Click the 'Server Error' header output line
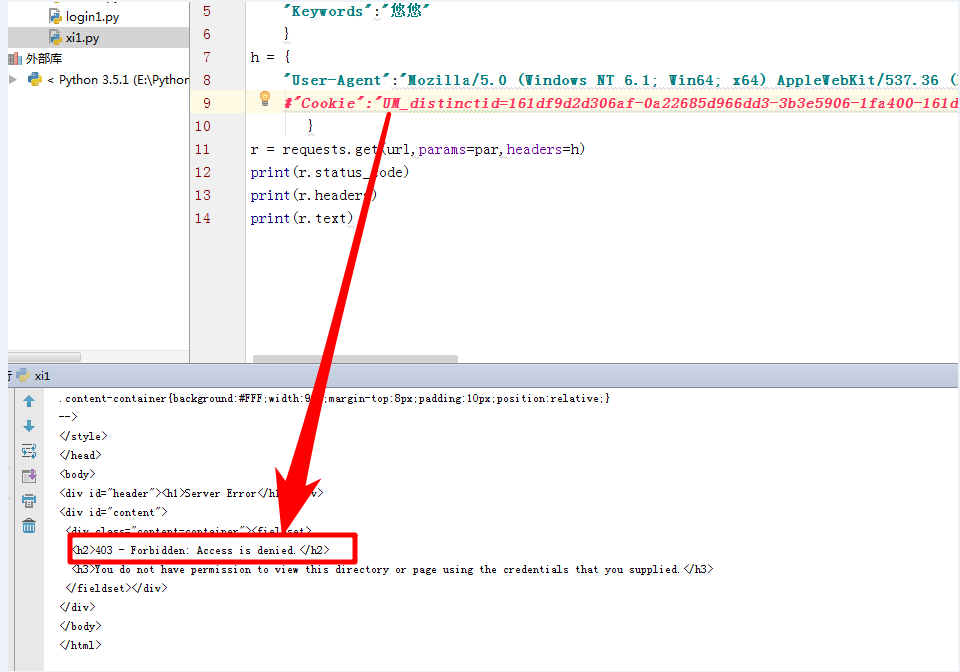The height and width of the screenshot is (672, 960). click(x=191, y=493)
